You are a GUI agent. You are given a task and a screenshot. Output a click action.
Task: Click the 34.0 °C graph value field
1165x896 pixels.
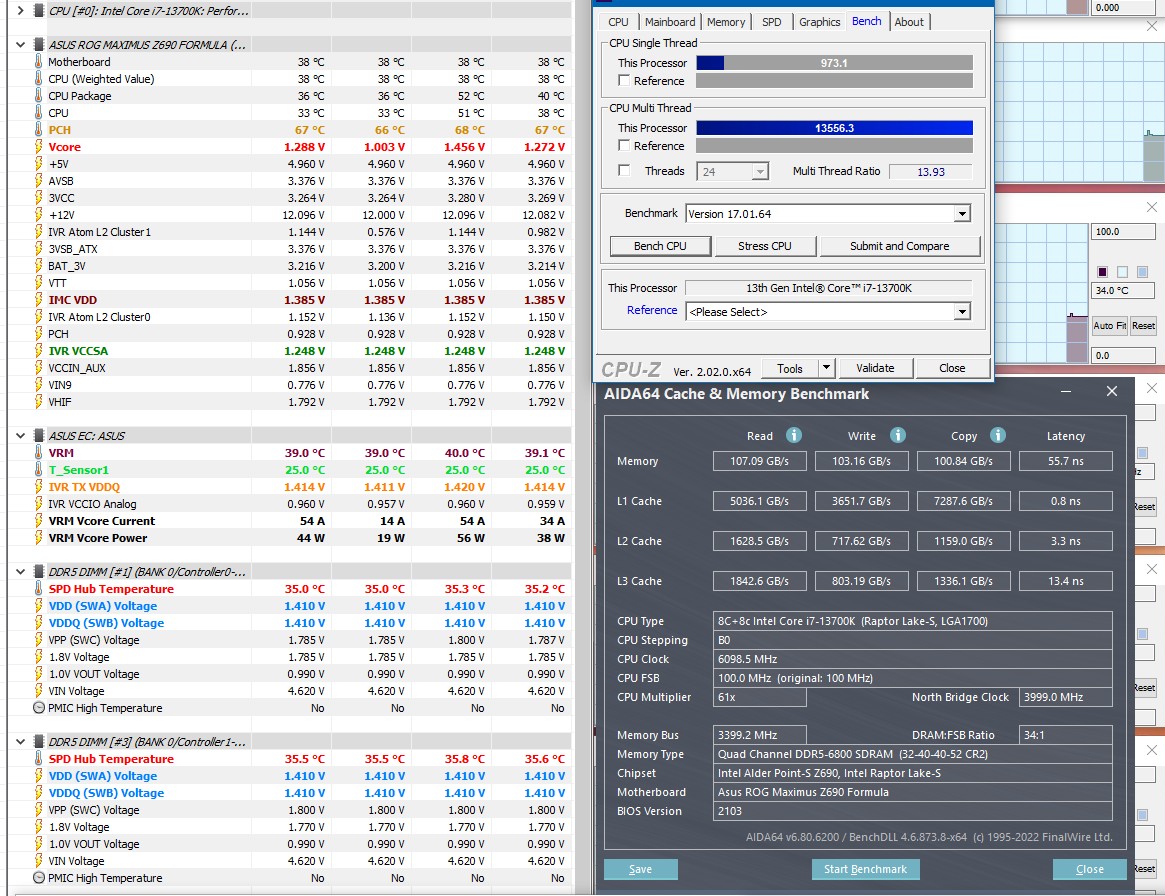[1122, 290]
